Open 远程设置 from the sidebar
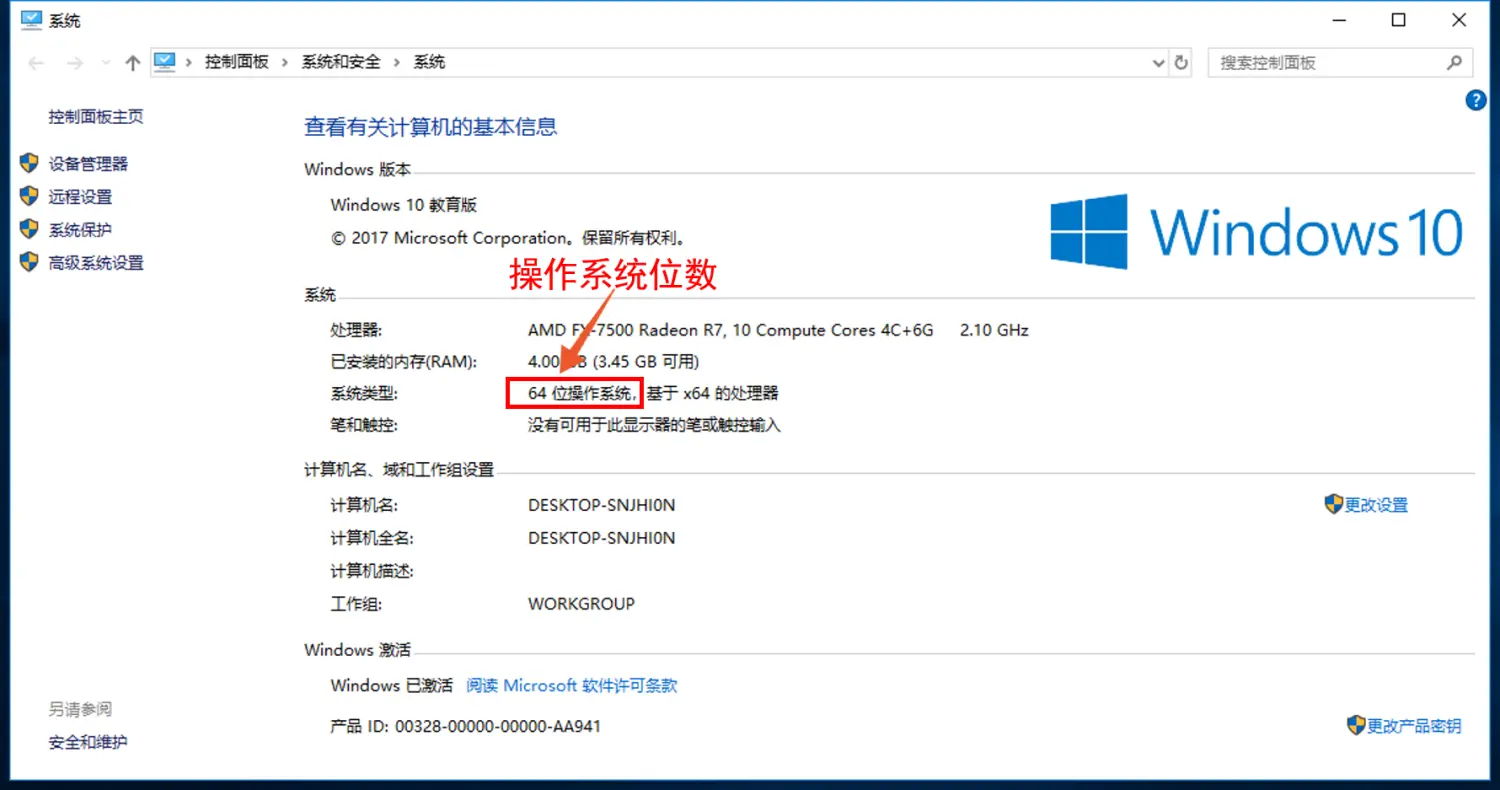This screenshot has height=790, width=1500. click(80, 197)
